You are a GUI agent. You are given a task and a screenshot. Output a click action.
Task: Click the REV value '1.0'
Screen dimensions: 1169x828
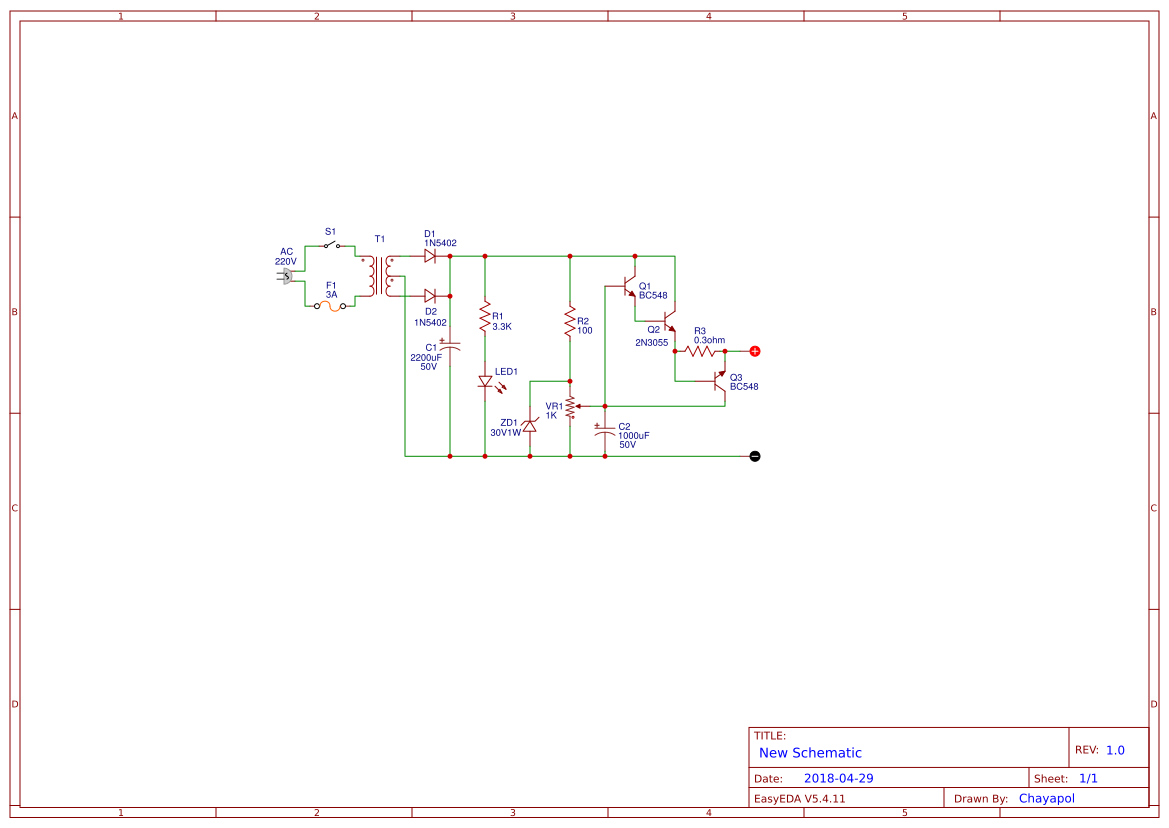point(1115,750)
